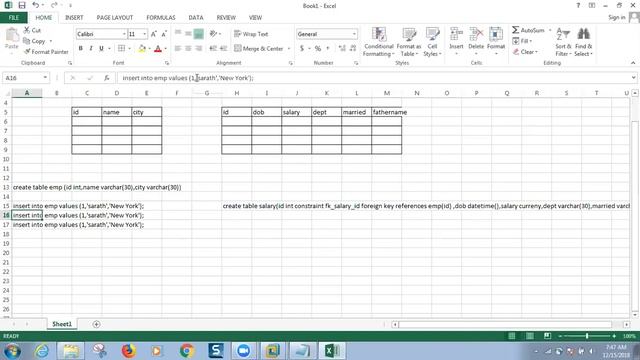Undo the last action
Viewport: 640px width, 360px height.
click(x=36, y=5)
